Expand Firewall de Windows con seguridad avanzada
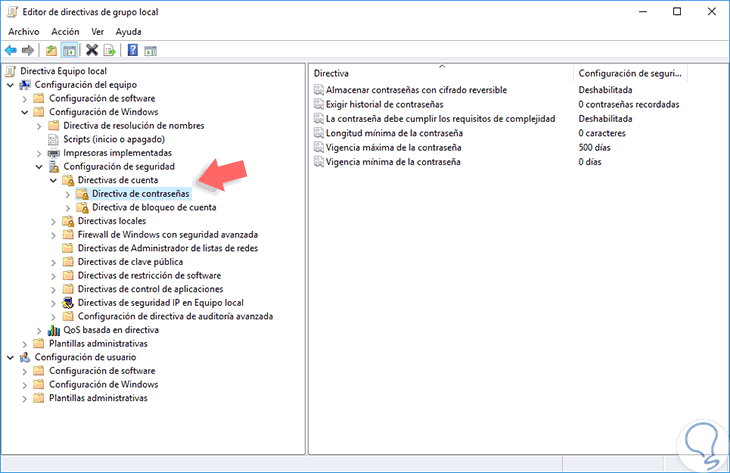 [54, 235]
